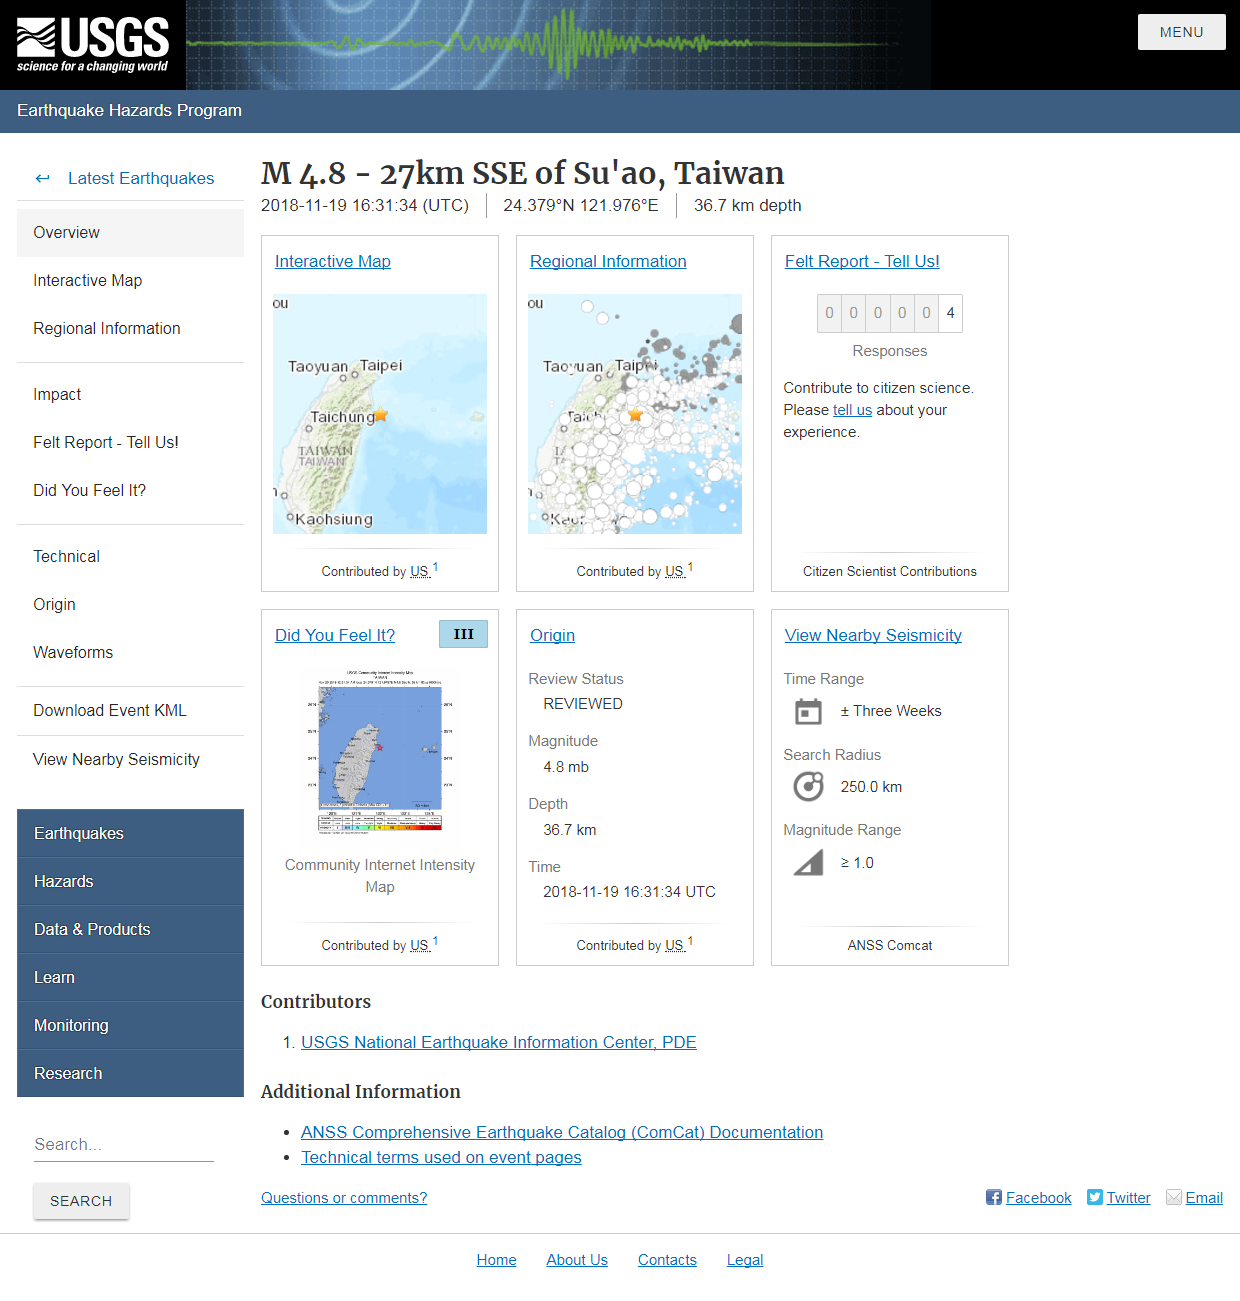
Task: Click US contributor under Origin card
Action: pos(674,945)
